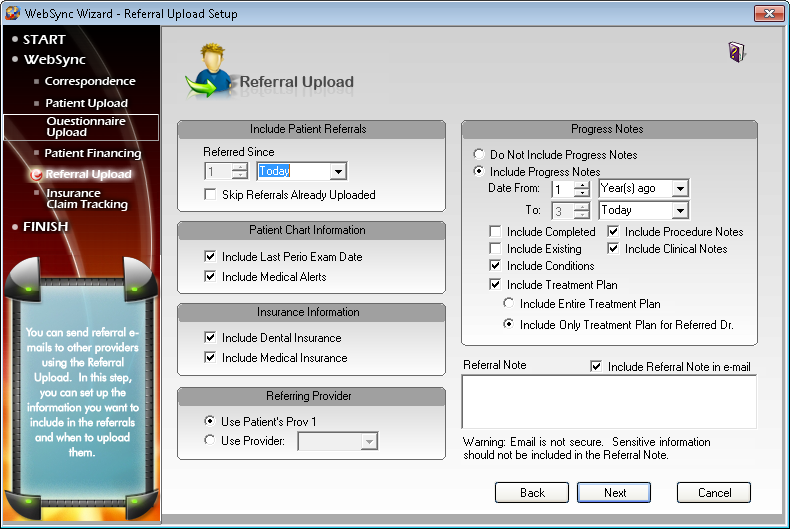This screenshot has width=790, height=529.
Task: Expand the Date From Year(s) ago dropdown
Action: point(680,189)
